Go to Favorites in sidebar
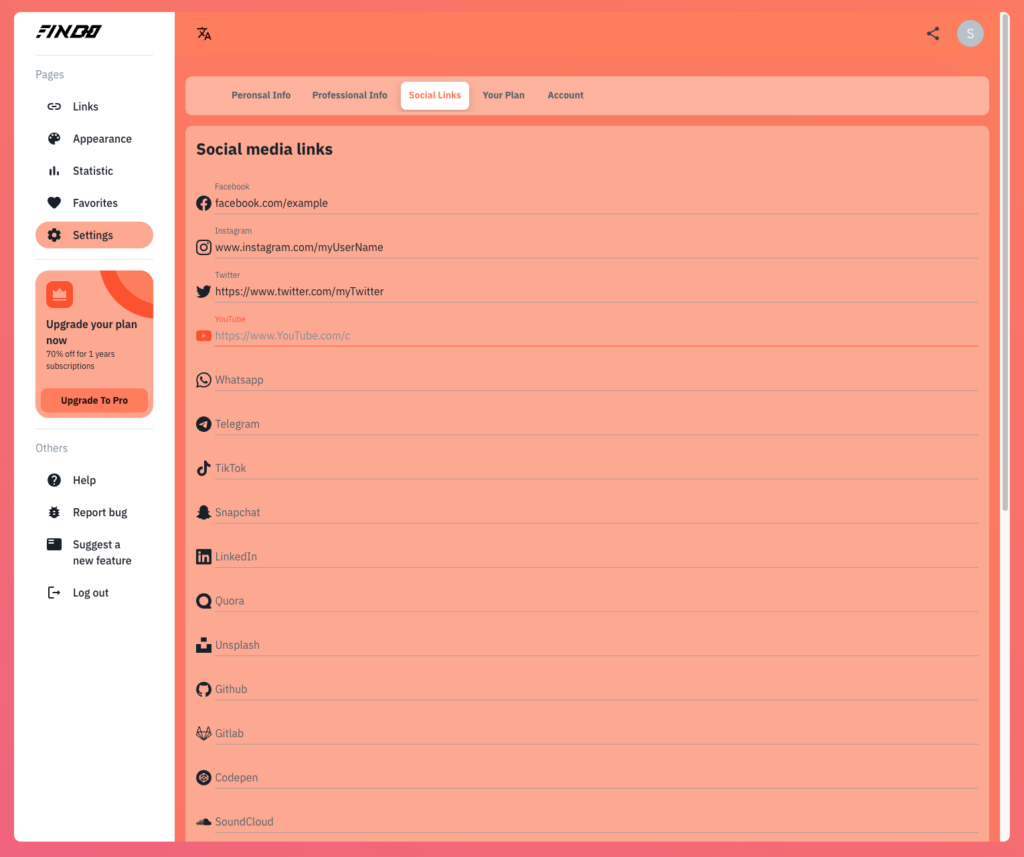 click(x=94, y=202)
